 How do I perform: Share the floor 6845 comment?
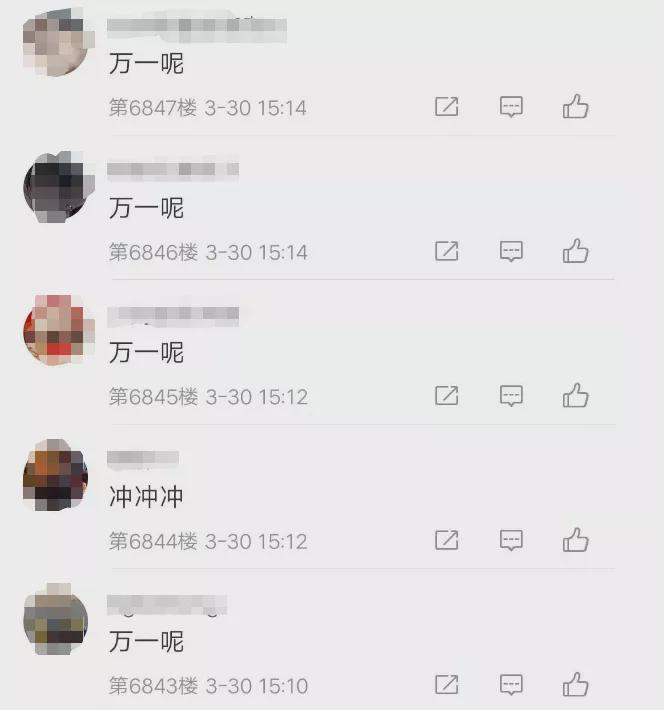pyautogui.click(x=447, y=396)
